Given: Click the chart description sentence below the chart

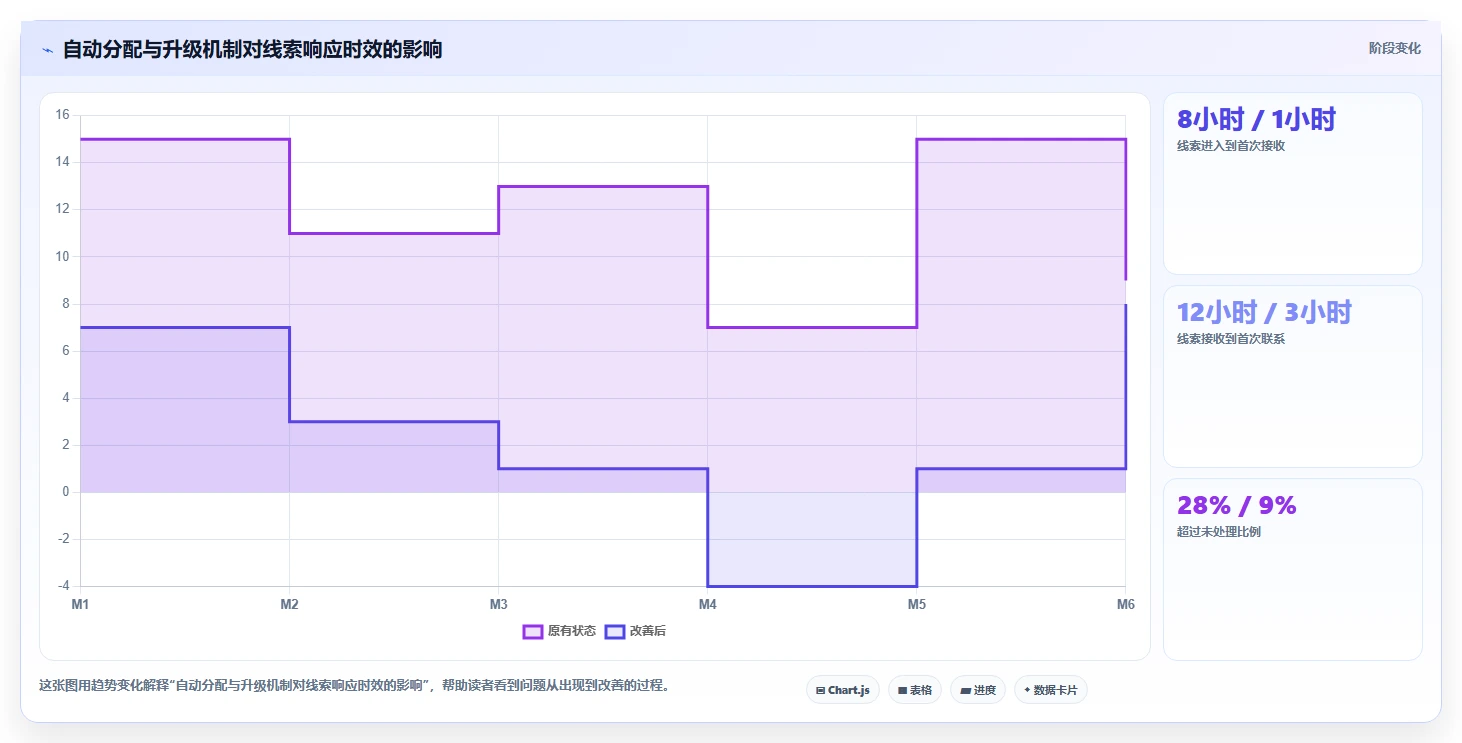Looking at the screenshot, I should [x=354, y=686].
